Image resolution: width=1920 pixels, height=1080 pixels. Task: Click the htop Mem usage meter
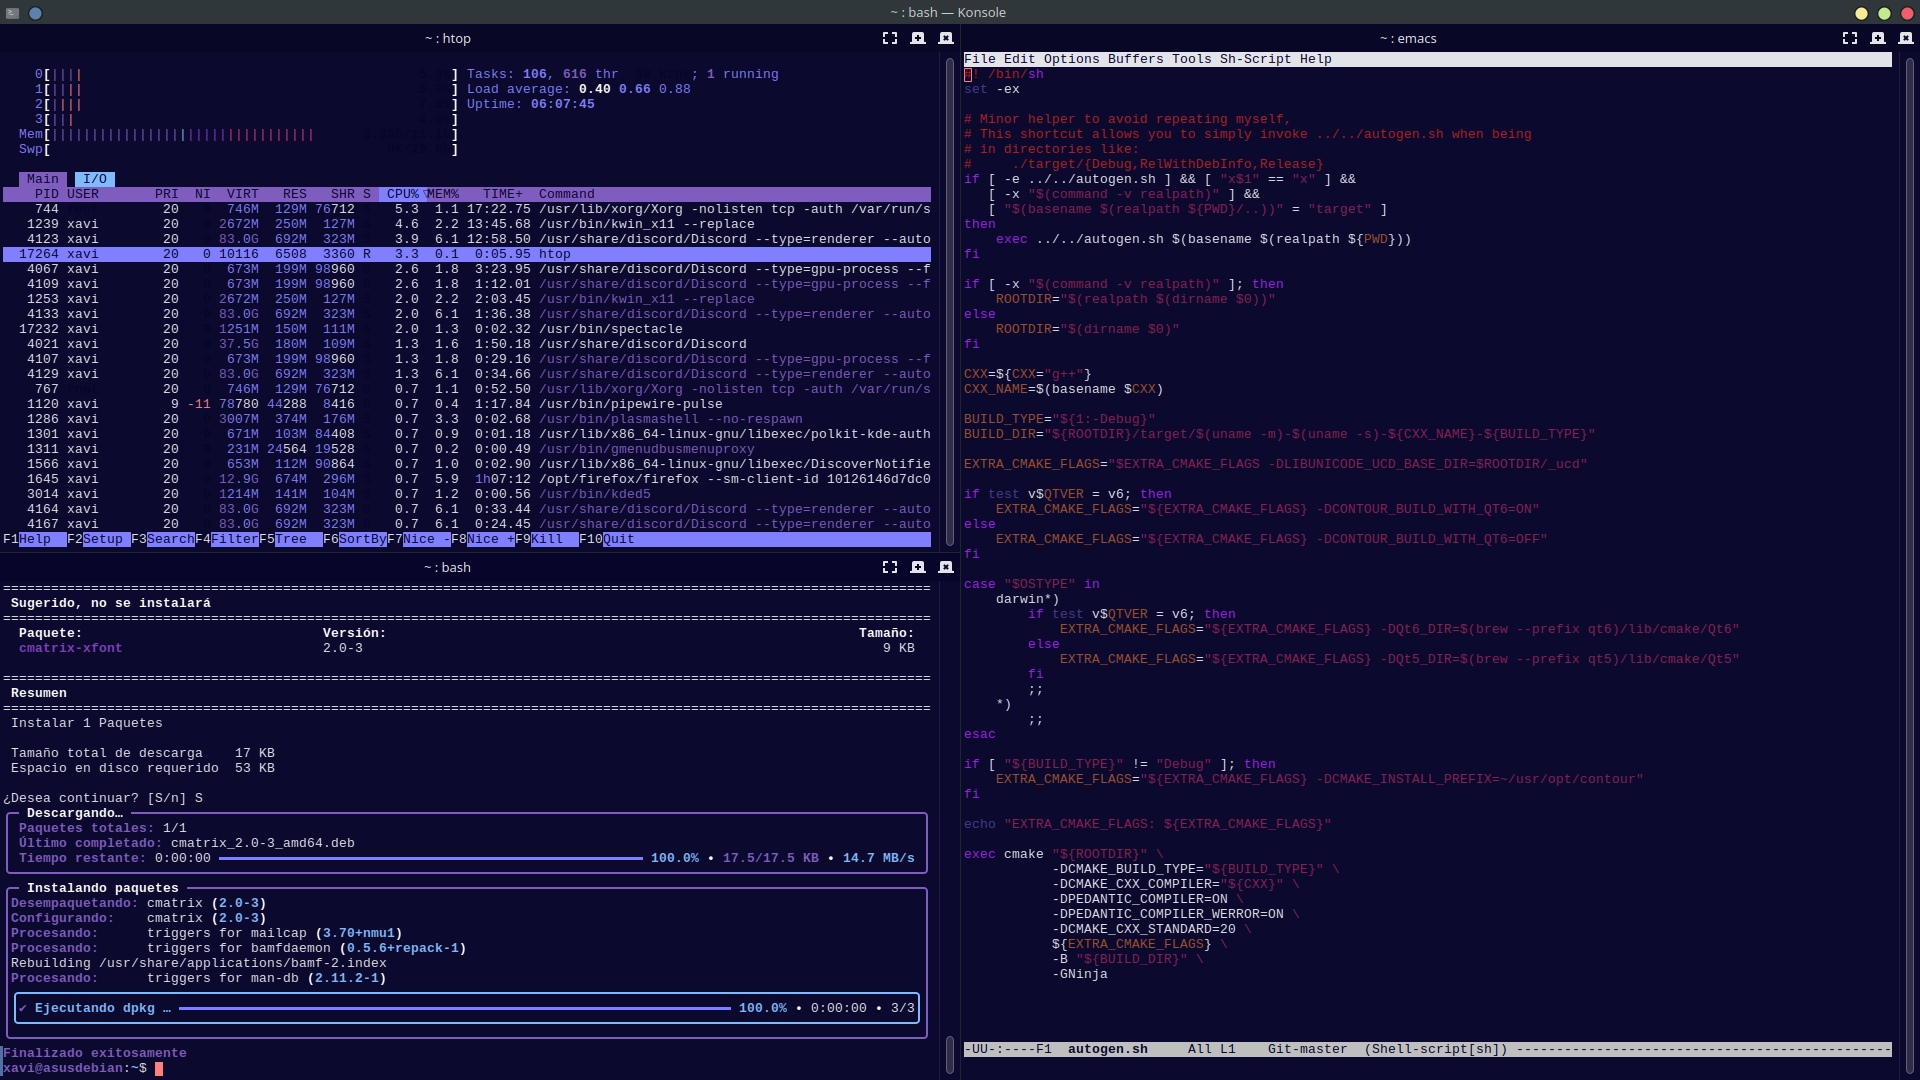(x=239, y=134)
